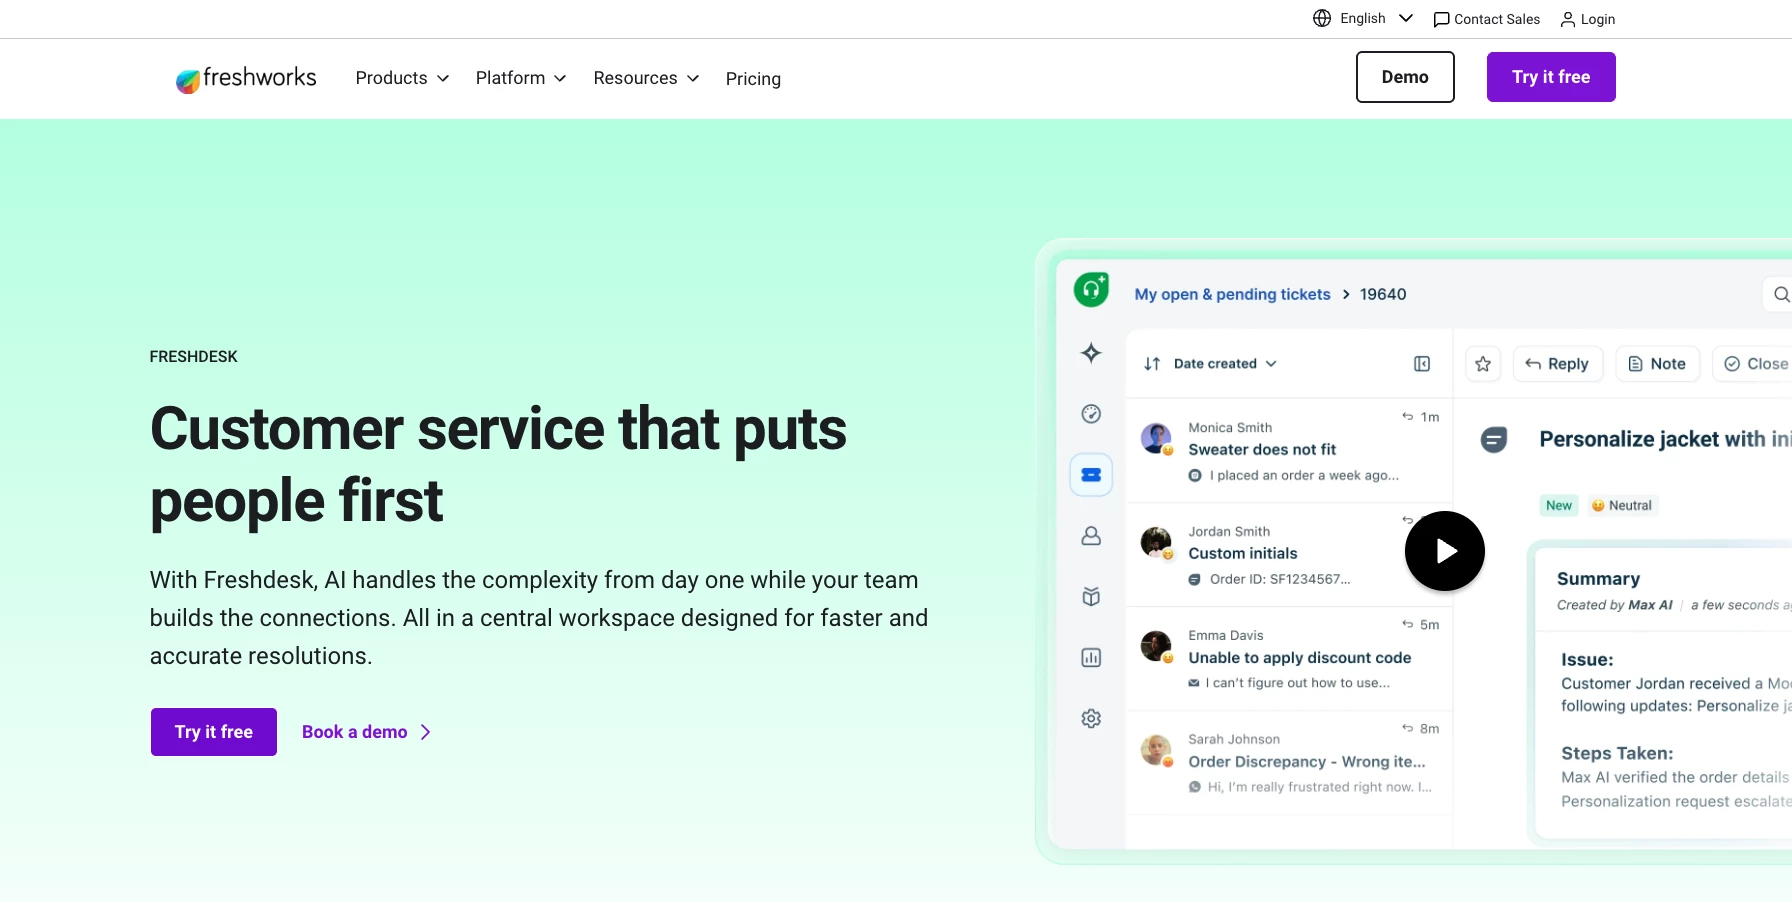Select the tickets icon in sidebar
The height and width of the screenshot is (902, 1792).
(x=1091, y=475)
